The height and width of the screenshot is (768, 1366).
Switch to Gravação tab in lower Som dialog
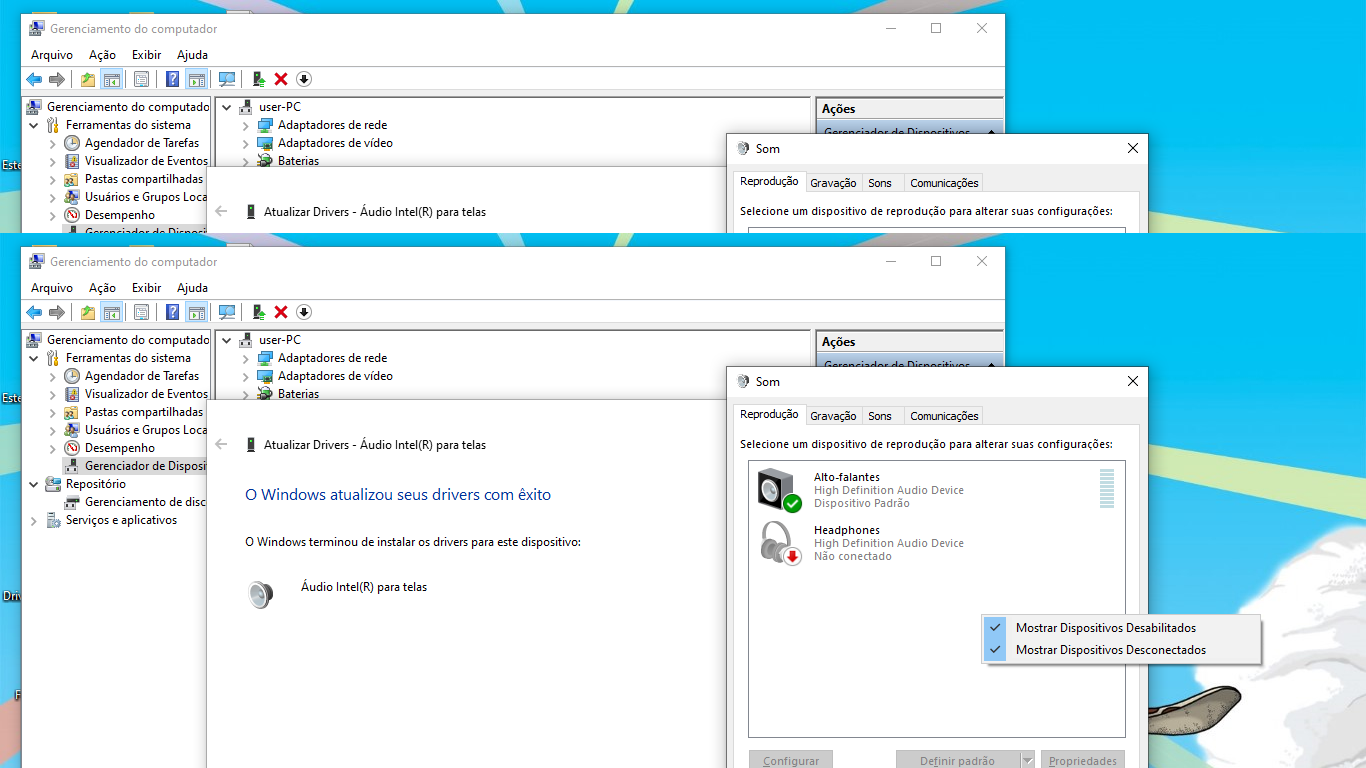[833, 416]
